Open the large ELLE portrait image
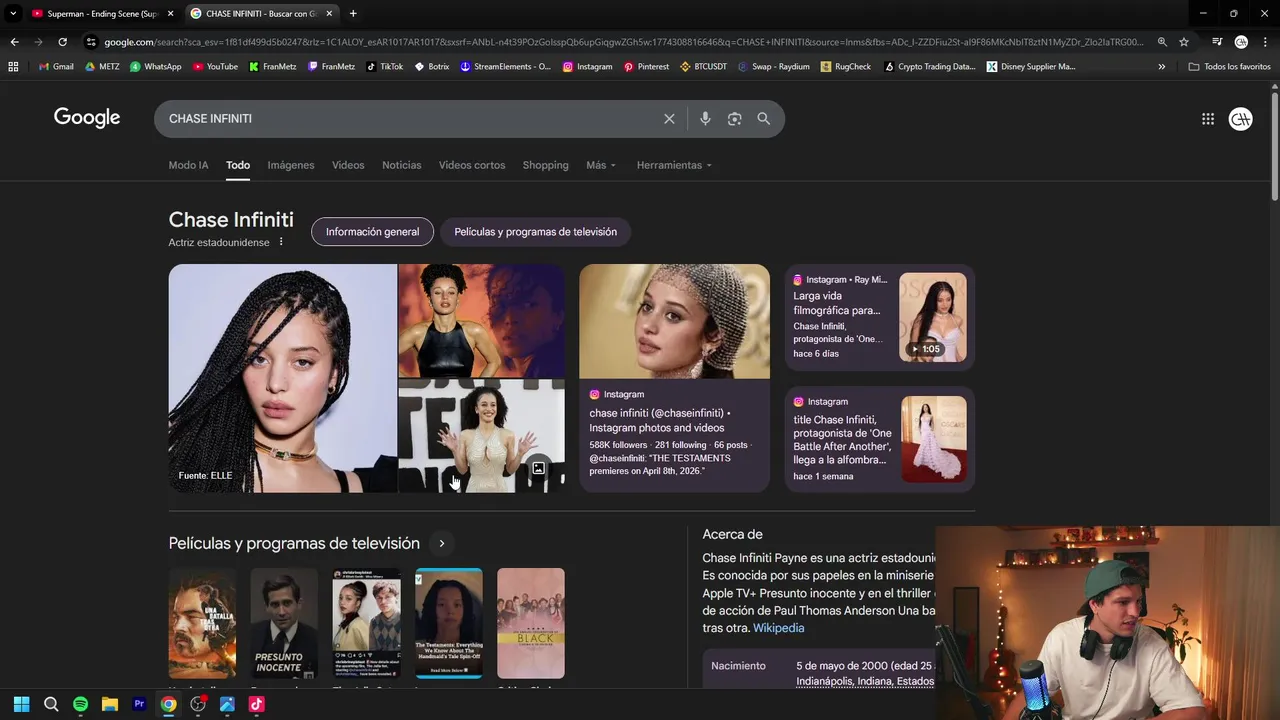This screenshot has height=720, width=1280. click(x=283, y=378)
